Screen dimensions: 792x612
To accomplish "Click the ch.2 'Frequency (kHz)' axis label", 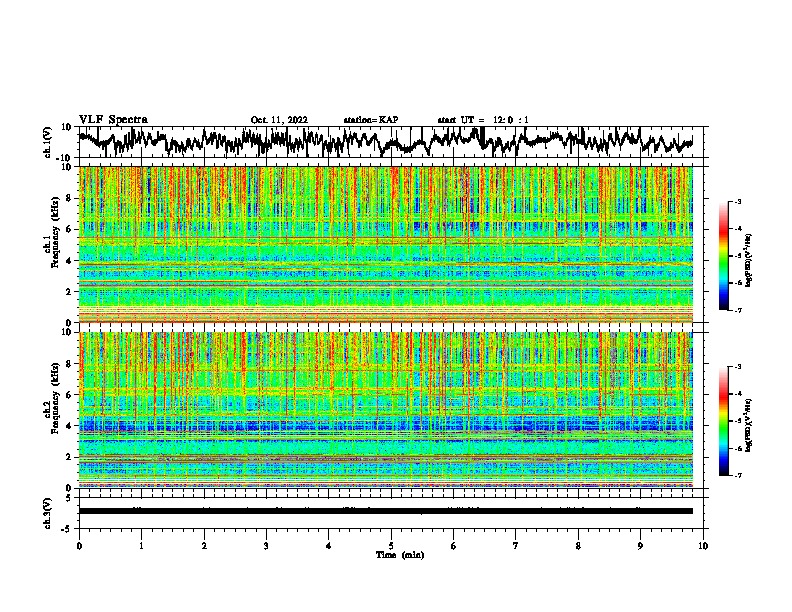I will [x=55, y=398].
